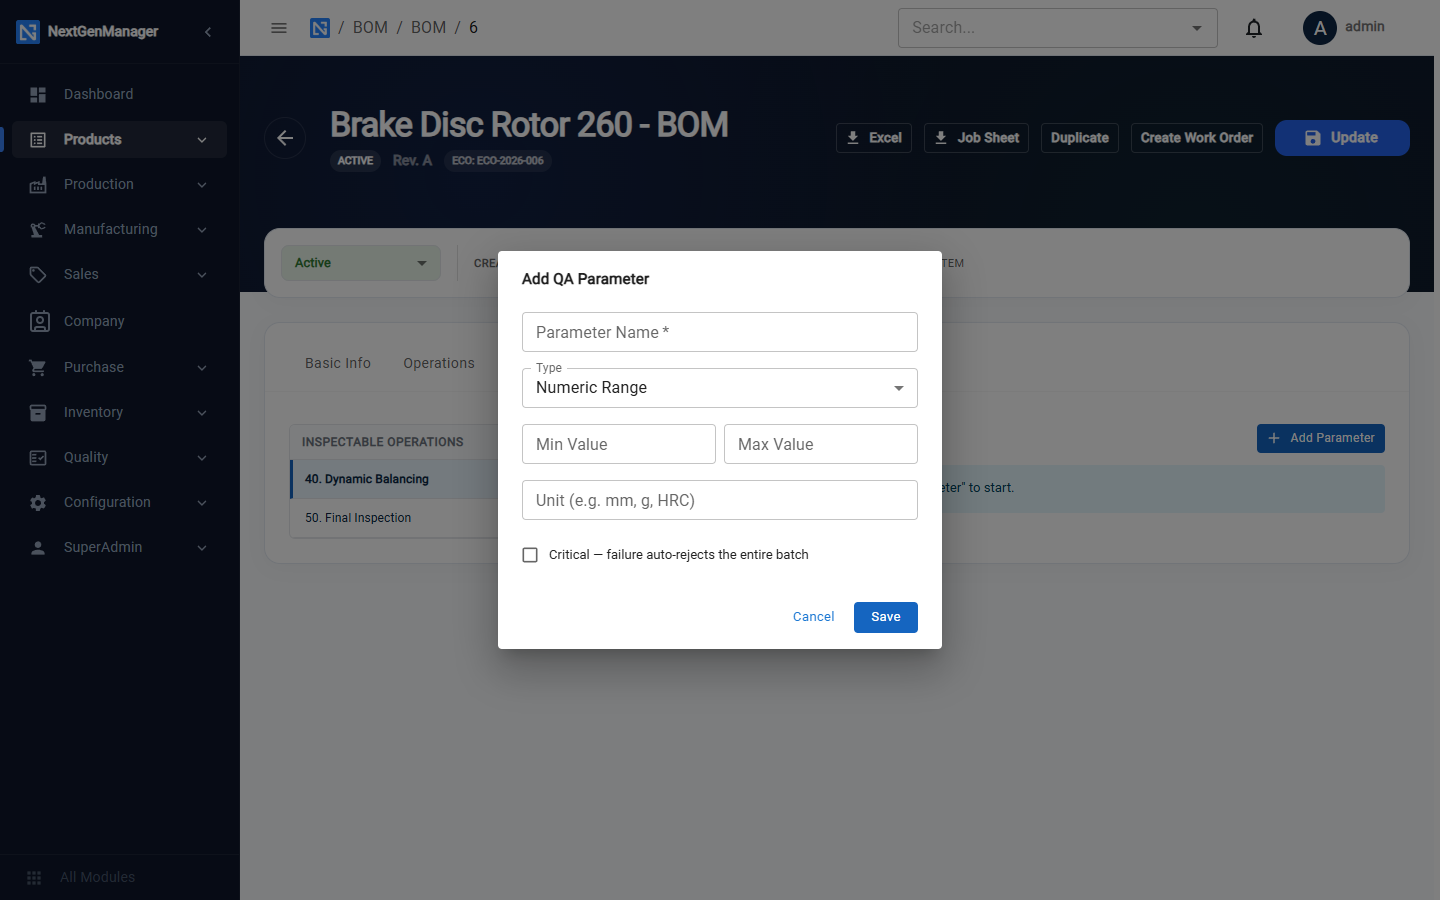Select 50. Final Inspection operation

pyautogui.click(x=394, y=518)
